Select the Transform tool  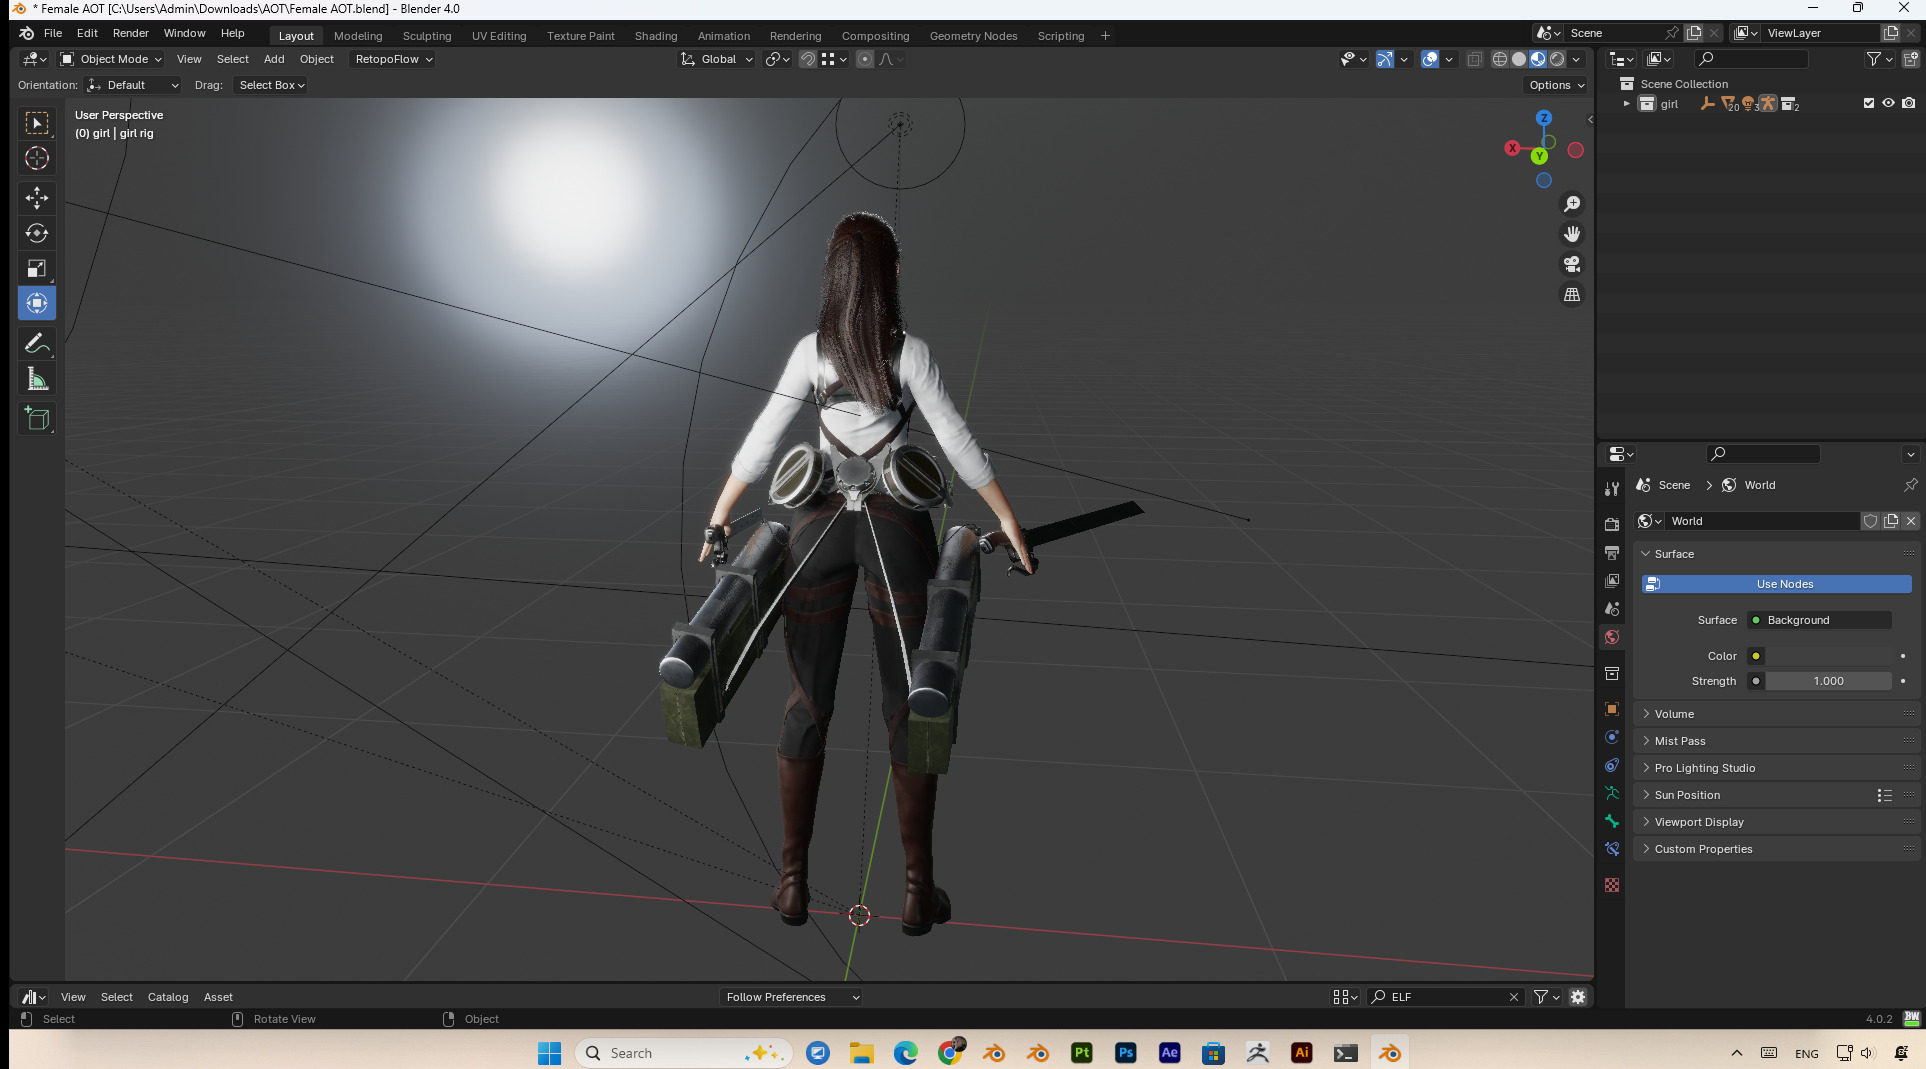click(x=37, y=303)
